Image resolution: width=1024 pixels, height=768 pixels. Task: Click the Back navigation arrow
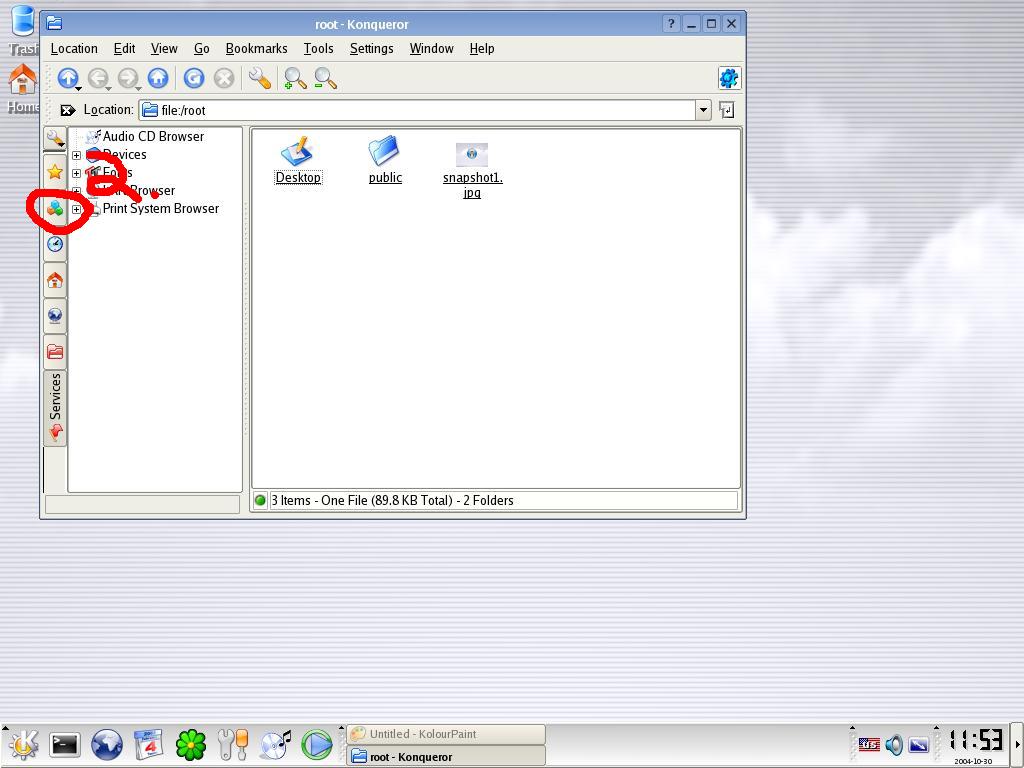pos(98,78)
